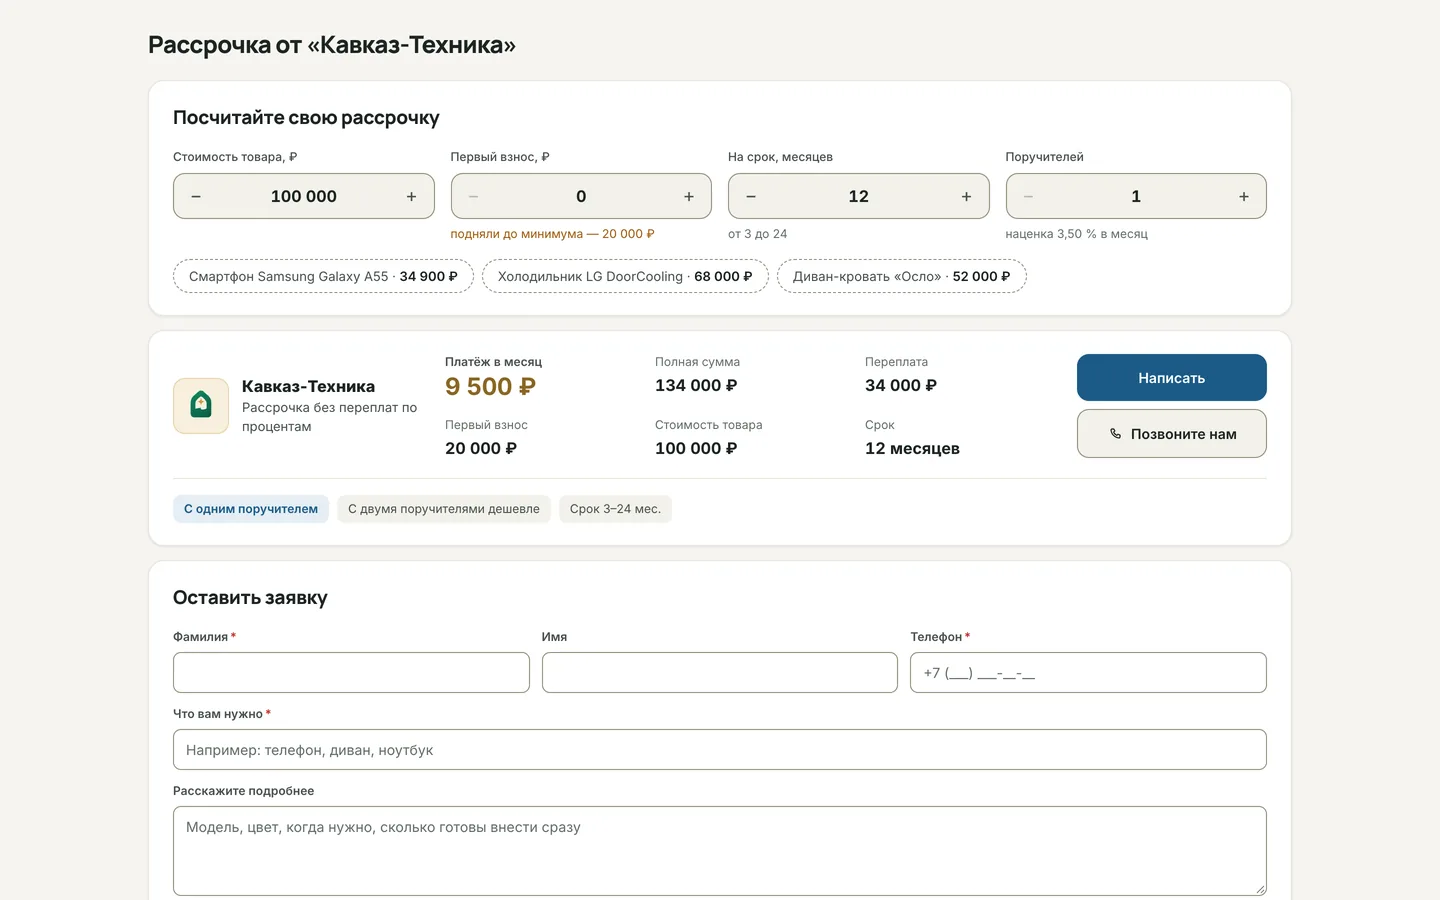Choose Samsung Galaxy A55 preset chip
1440x900 pixels.
point(323,277)
